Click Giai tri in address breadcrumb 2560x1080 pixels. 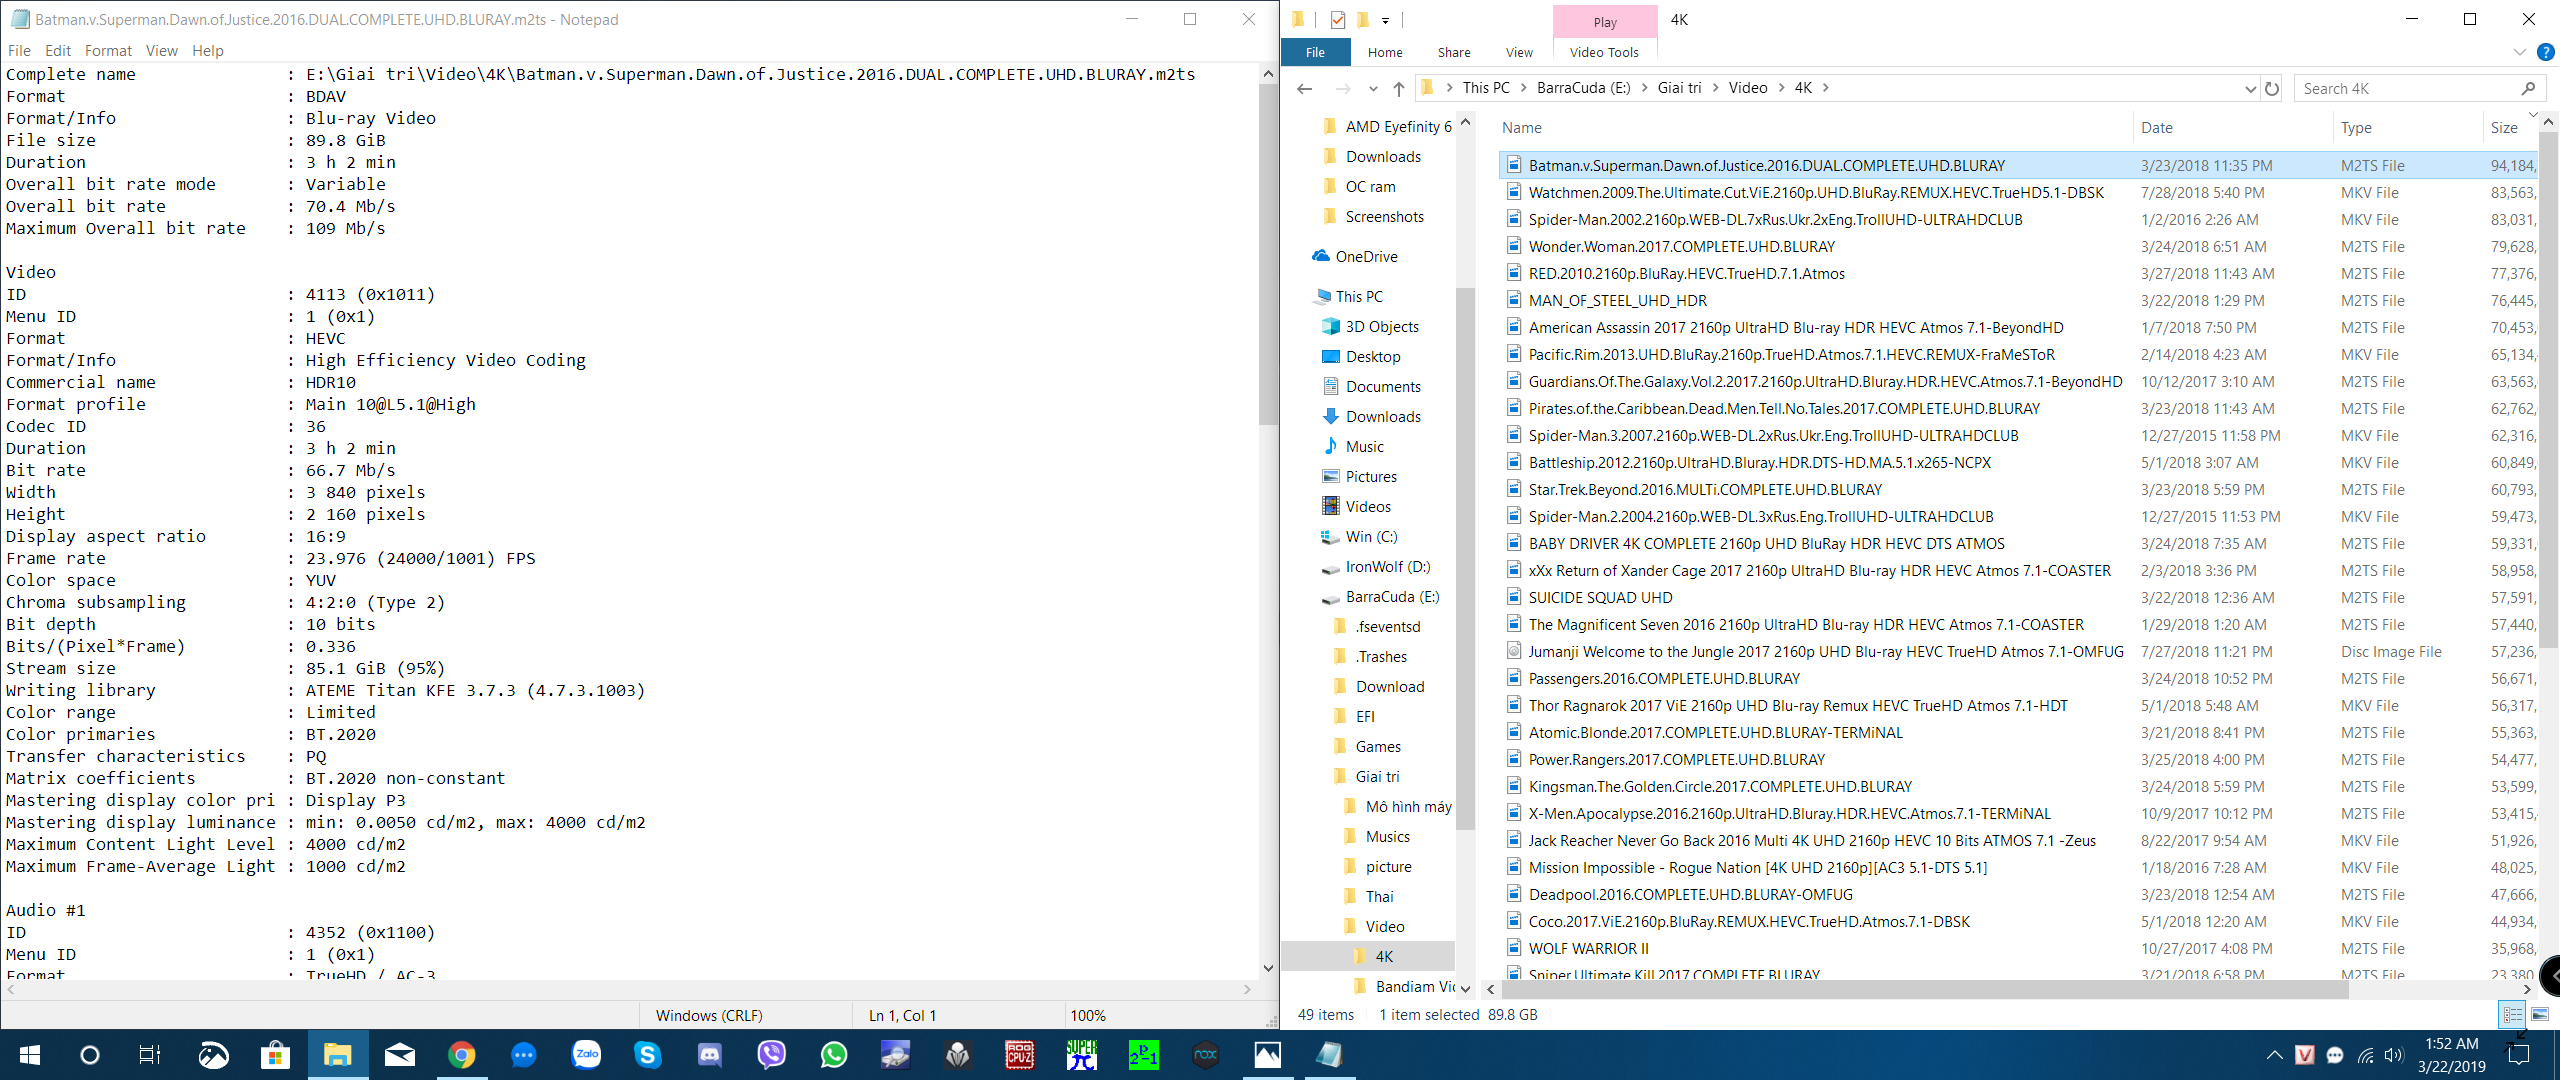tap(1679, 88)
